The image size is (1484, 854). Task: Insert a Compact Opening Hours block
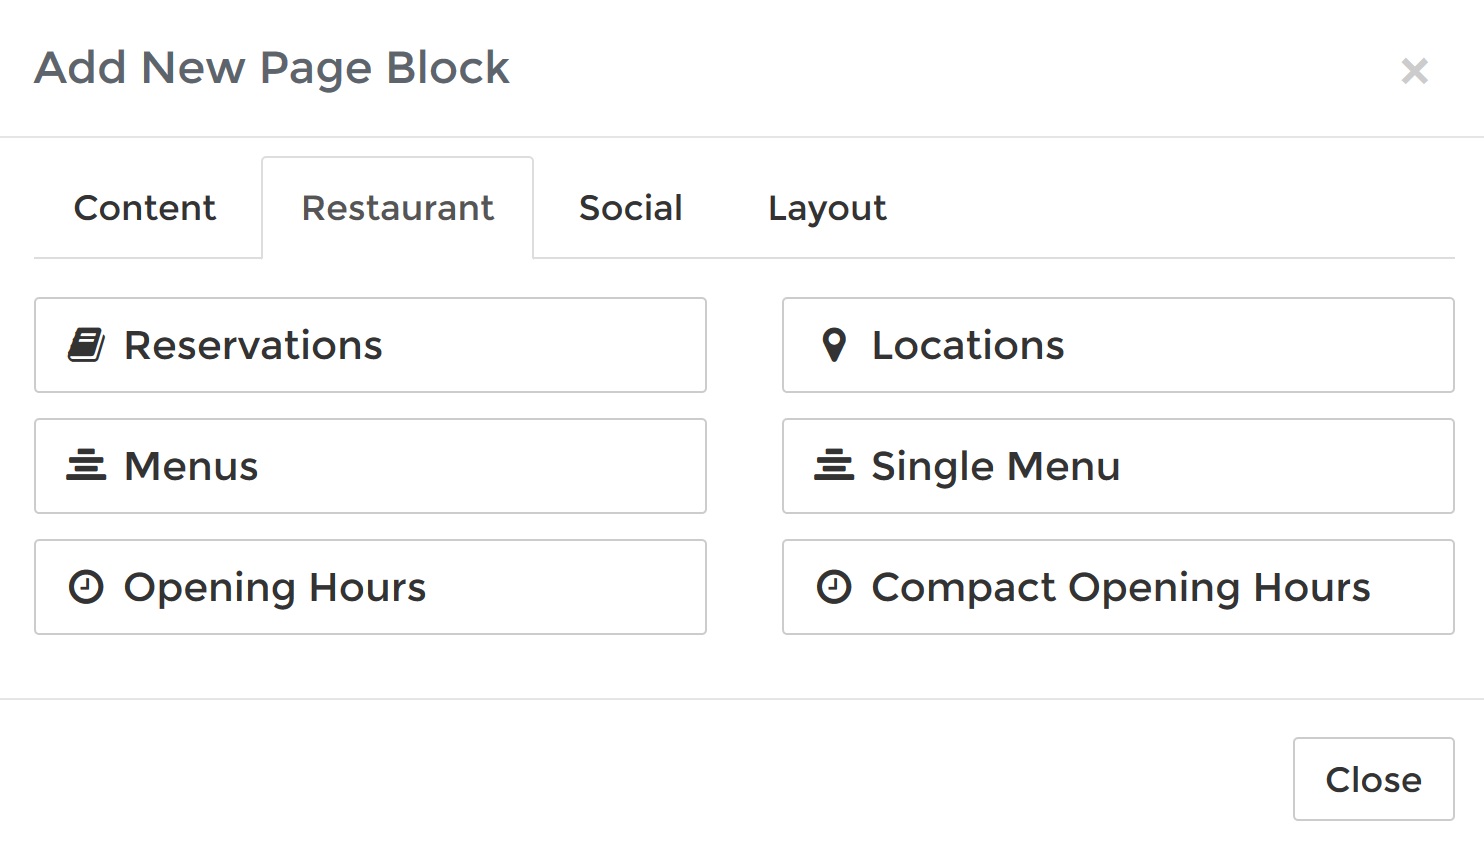pyautogui.click(x=1118, y=587)
